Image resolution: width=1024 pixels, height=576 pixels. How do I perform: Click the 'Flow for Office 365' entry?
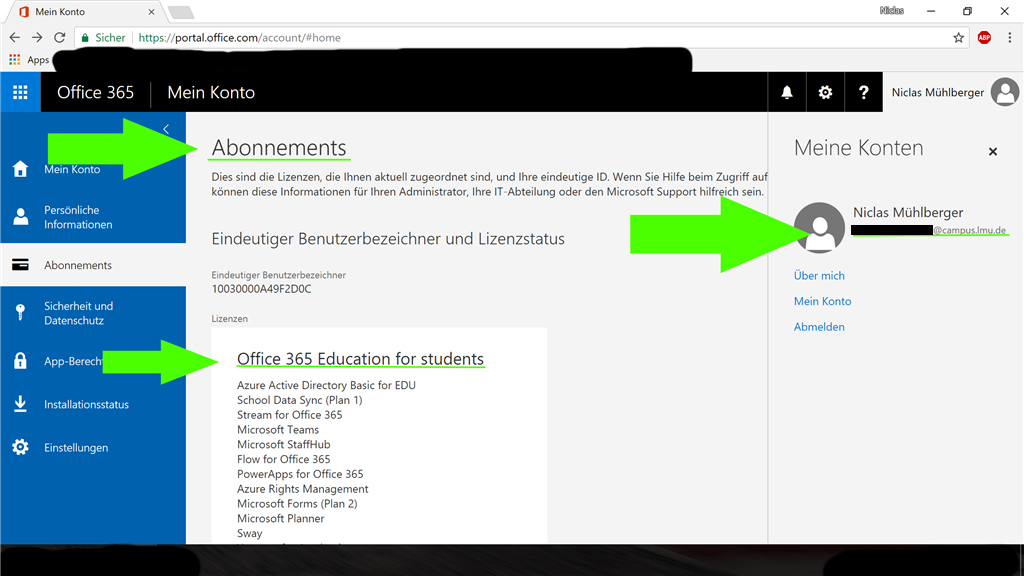[x=283, y=459]
